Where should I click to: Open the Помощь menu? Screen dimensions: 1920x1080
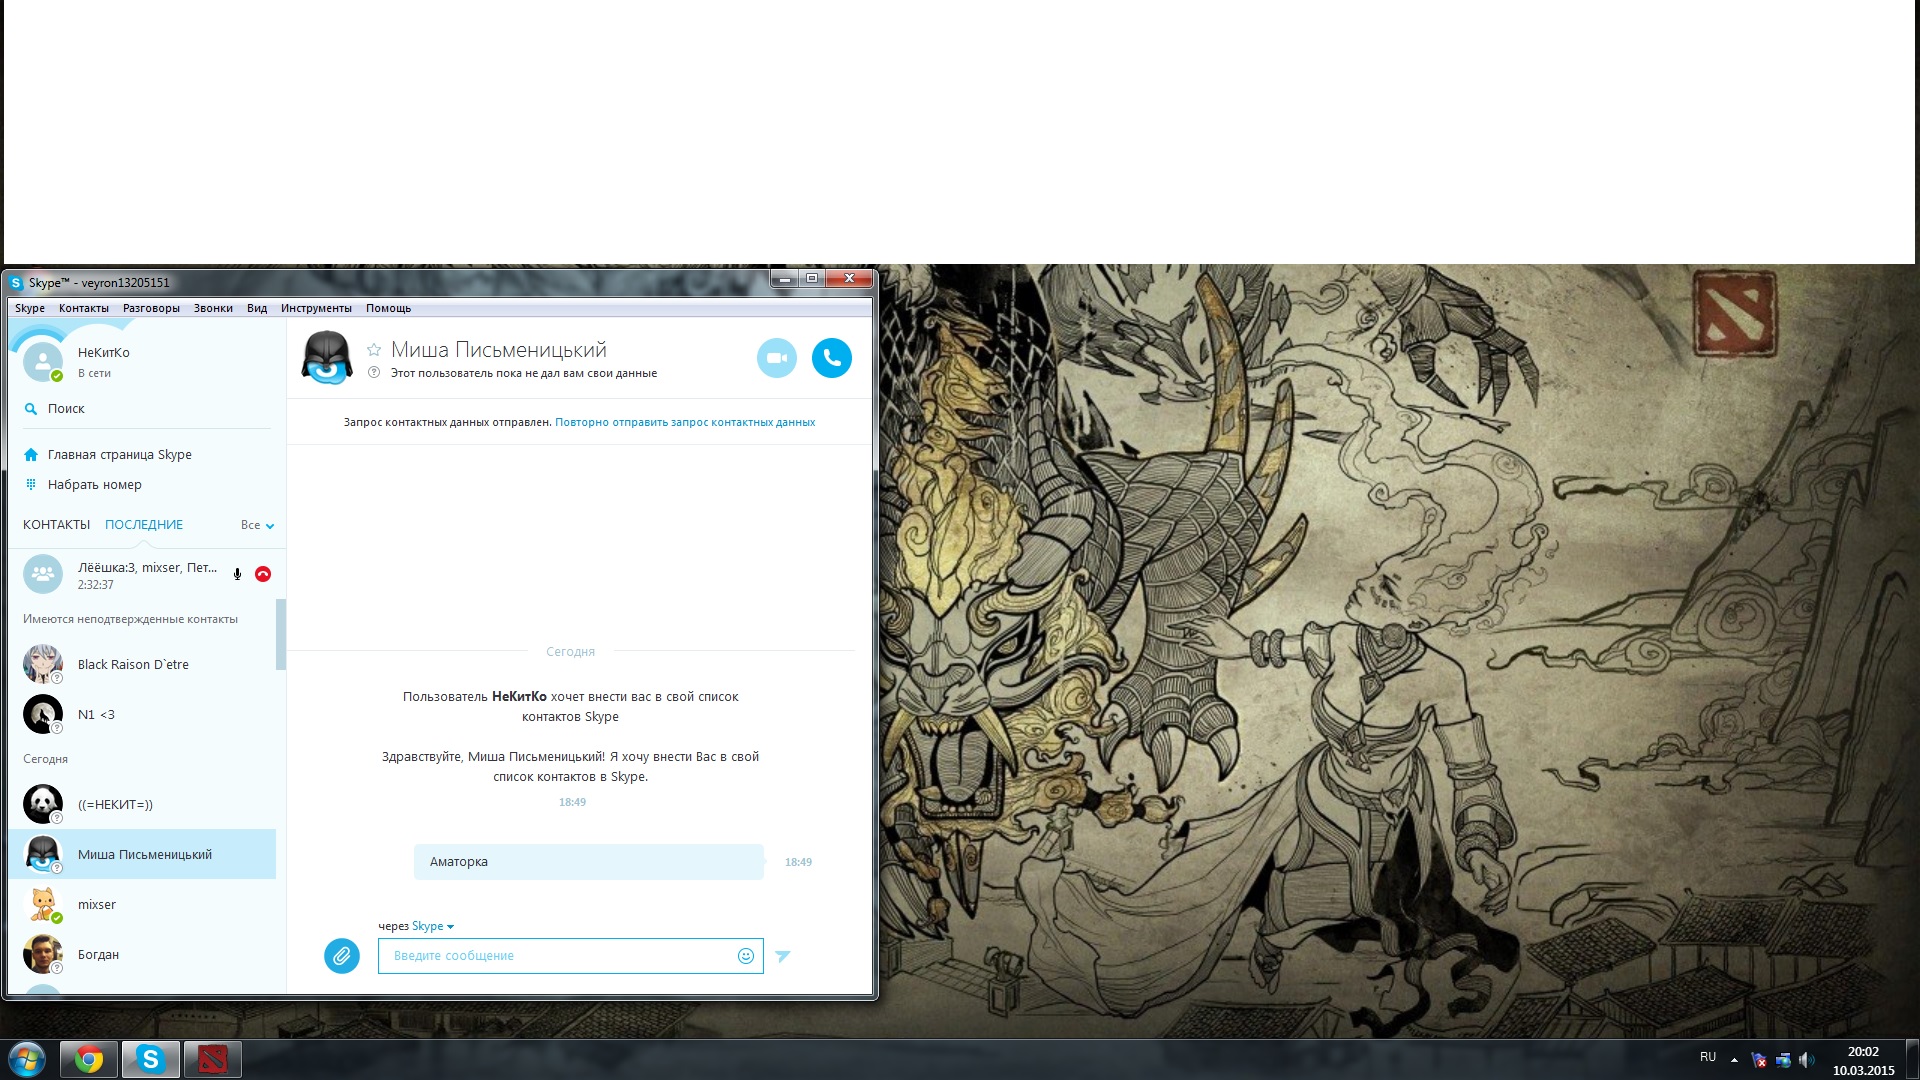click(x=388, y=308)
